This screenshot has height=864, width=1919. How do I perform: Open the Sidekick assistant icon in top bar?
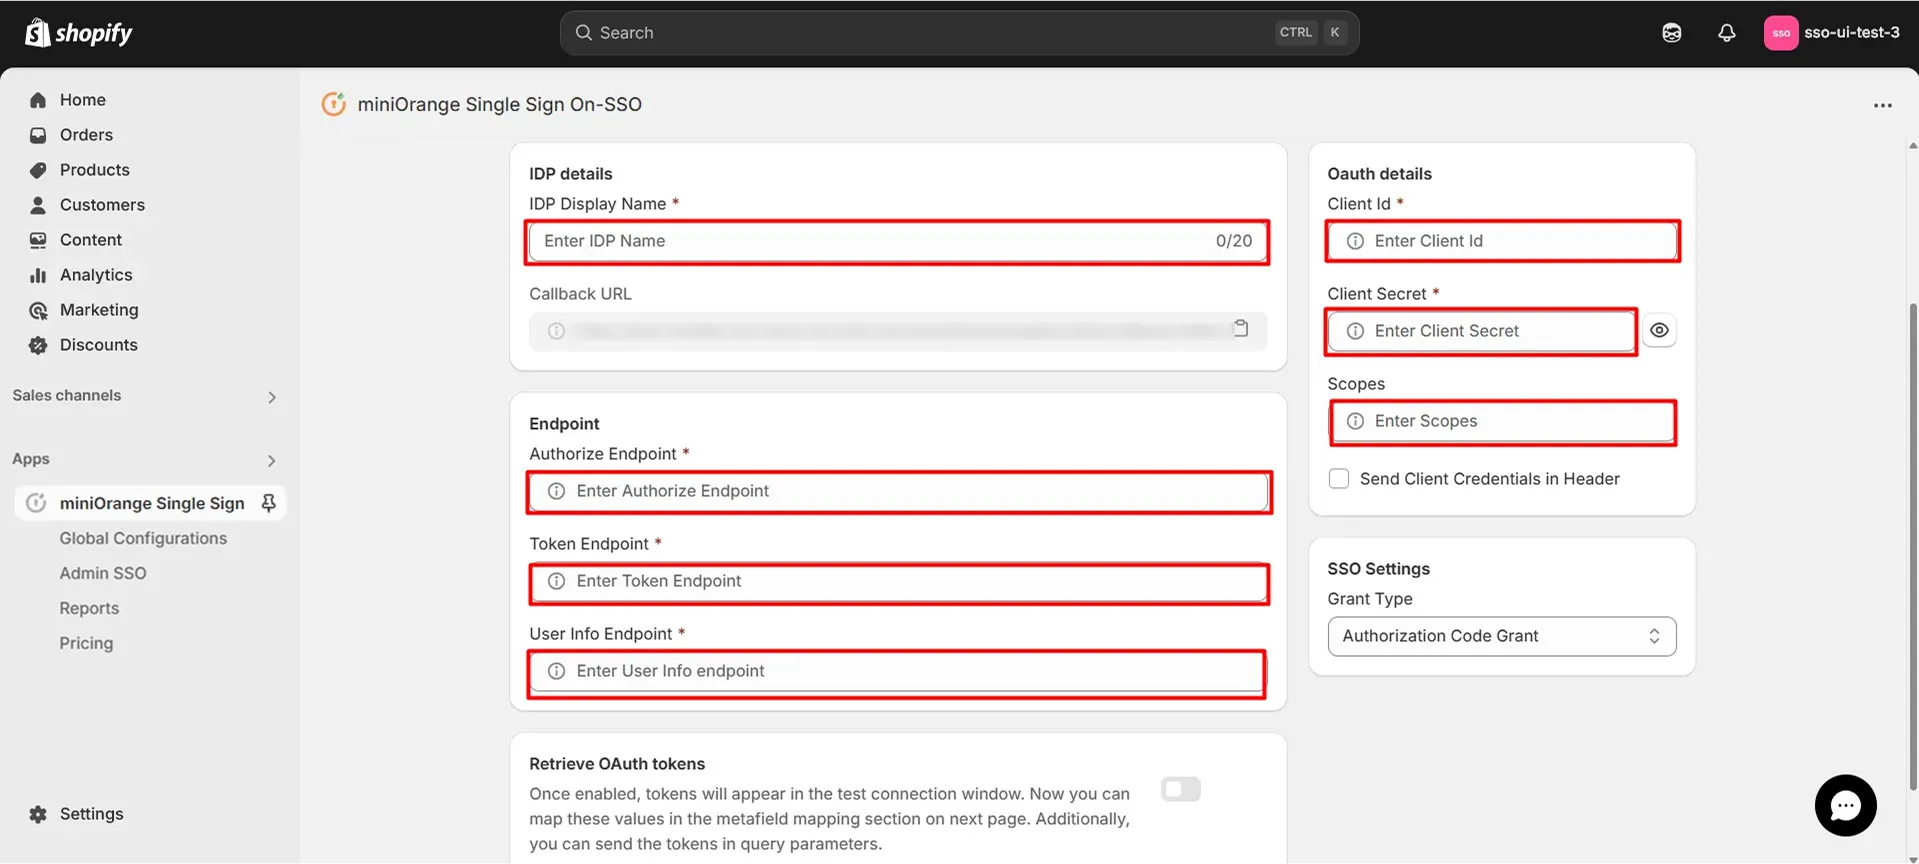click(1672, 33)
